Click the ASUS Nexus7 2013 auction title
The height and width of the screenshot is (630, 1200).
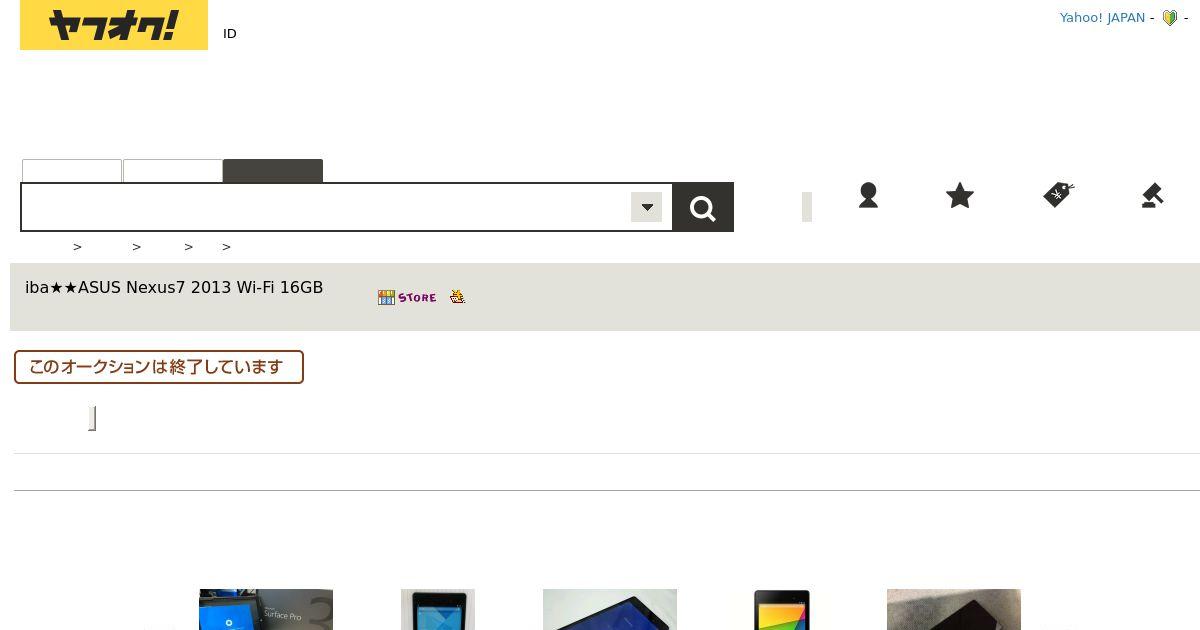174,288
